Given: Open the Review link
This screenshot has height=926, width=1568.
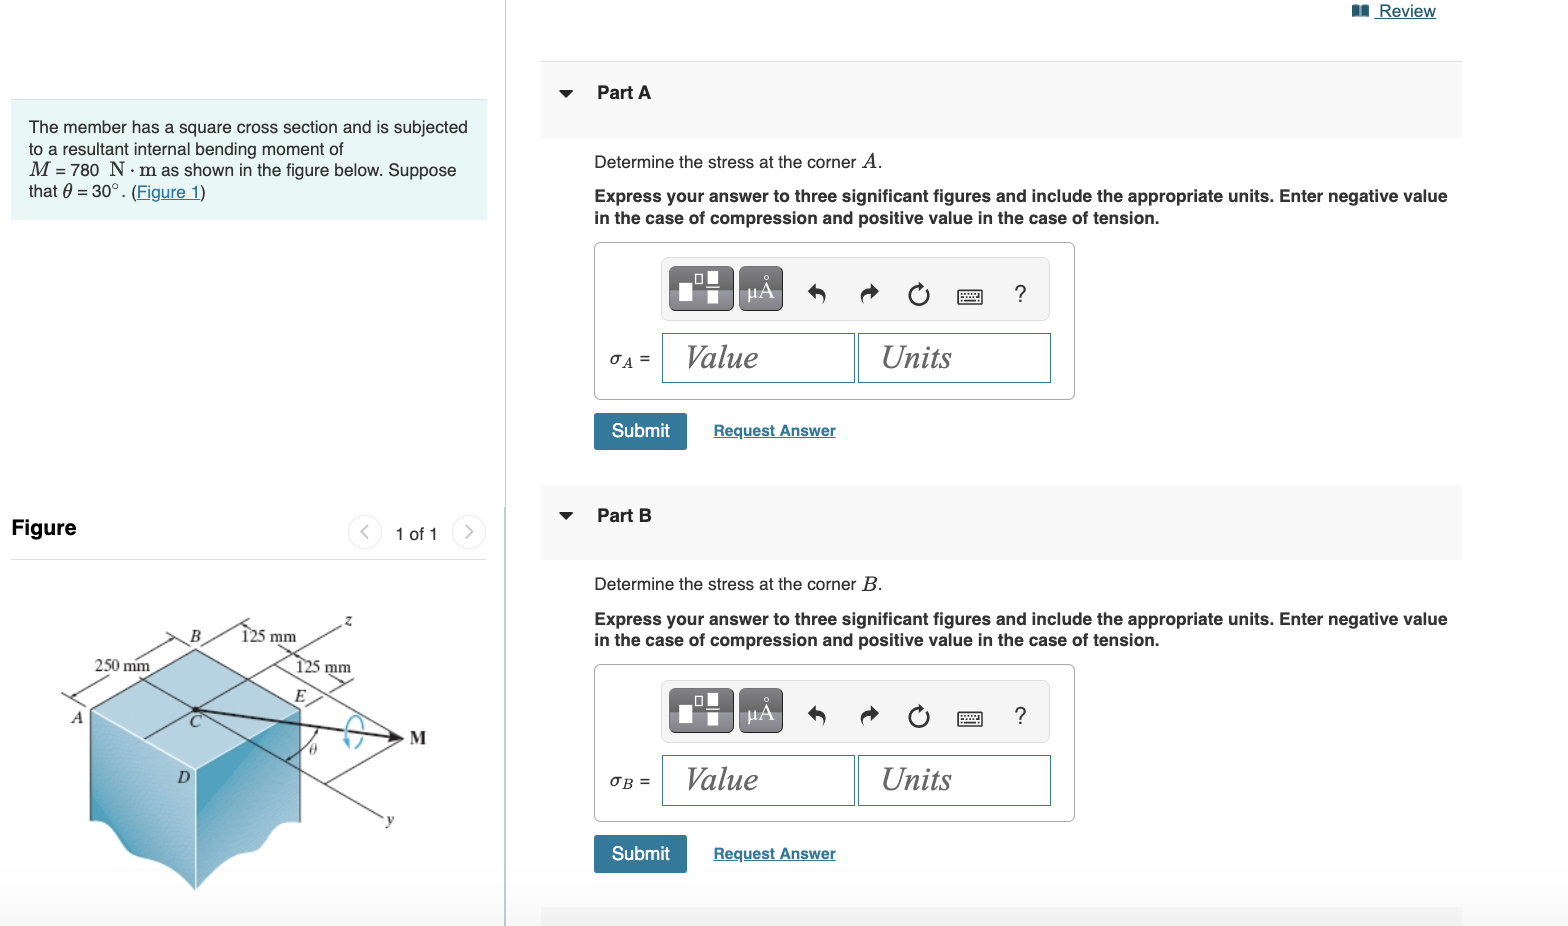Looking at the screenshot, I should tap(1403, 11).
